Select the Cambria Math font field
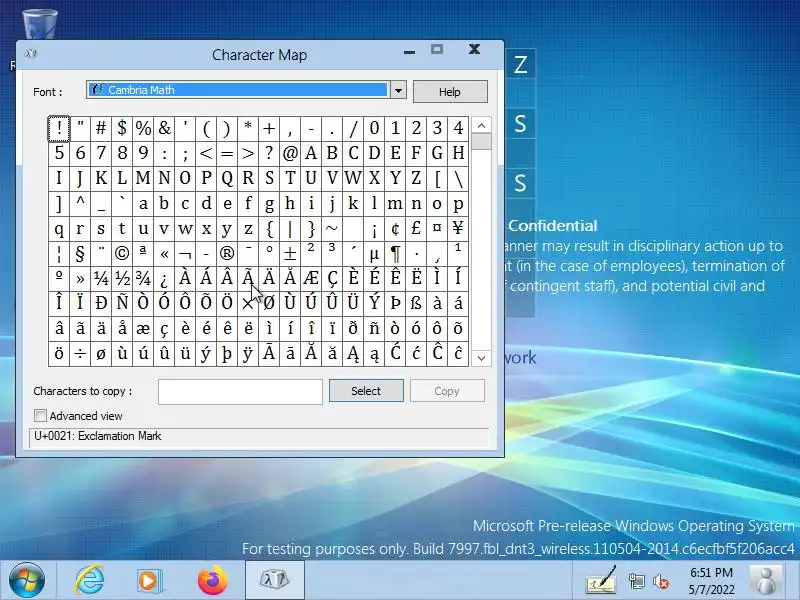 [238, 90]
